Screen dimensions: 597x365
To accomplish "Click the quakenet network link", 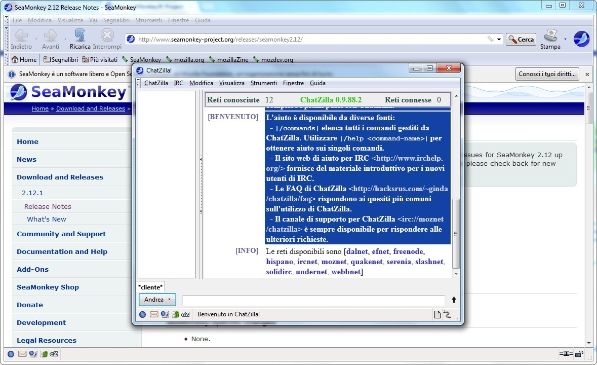I will (366, 262).
